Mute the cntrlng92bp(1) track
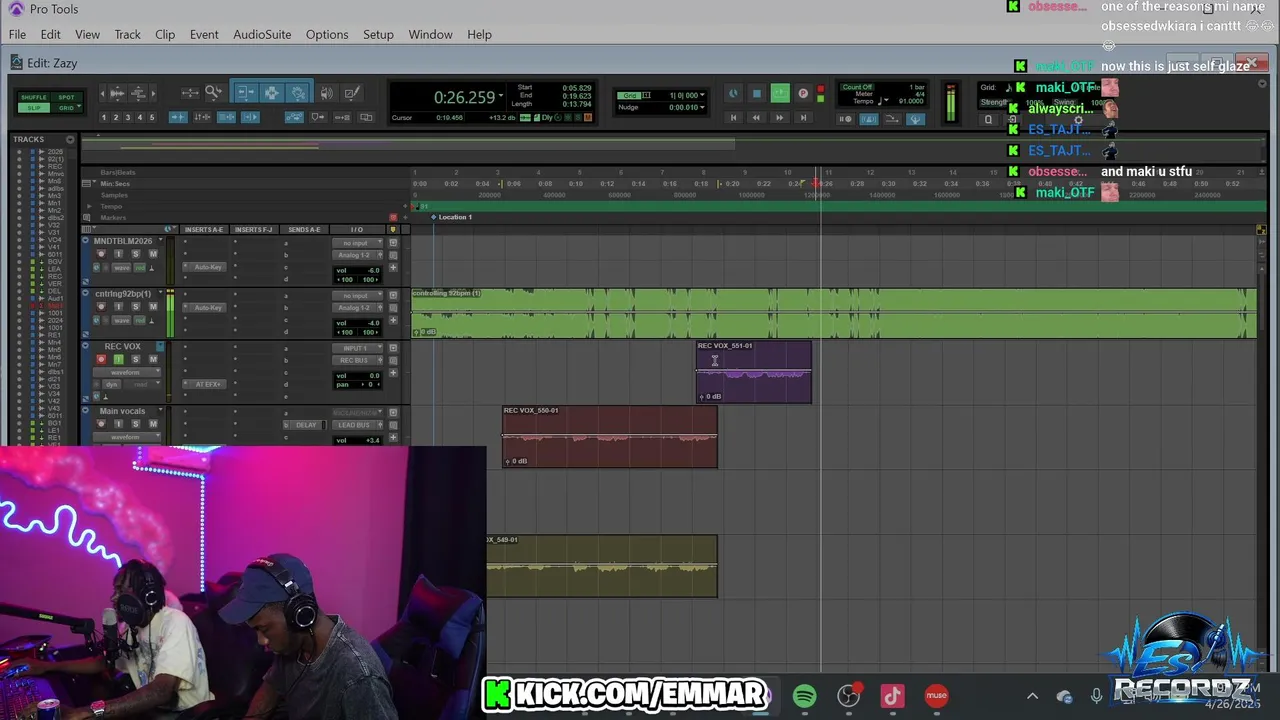The image size is (1280, 720). coord(153,306)
